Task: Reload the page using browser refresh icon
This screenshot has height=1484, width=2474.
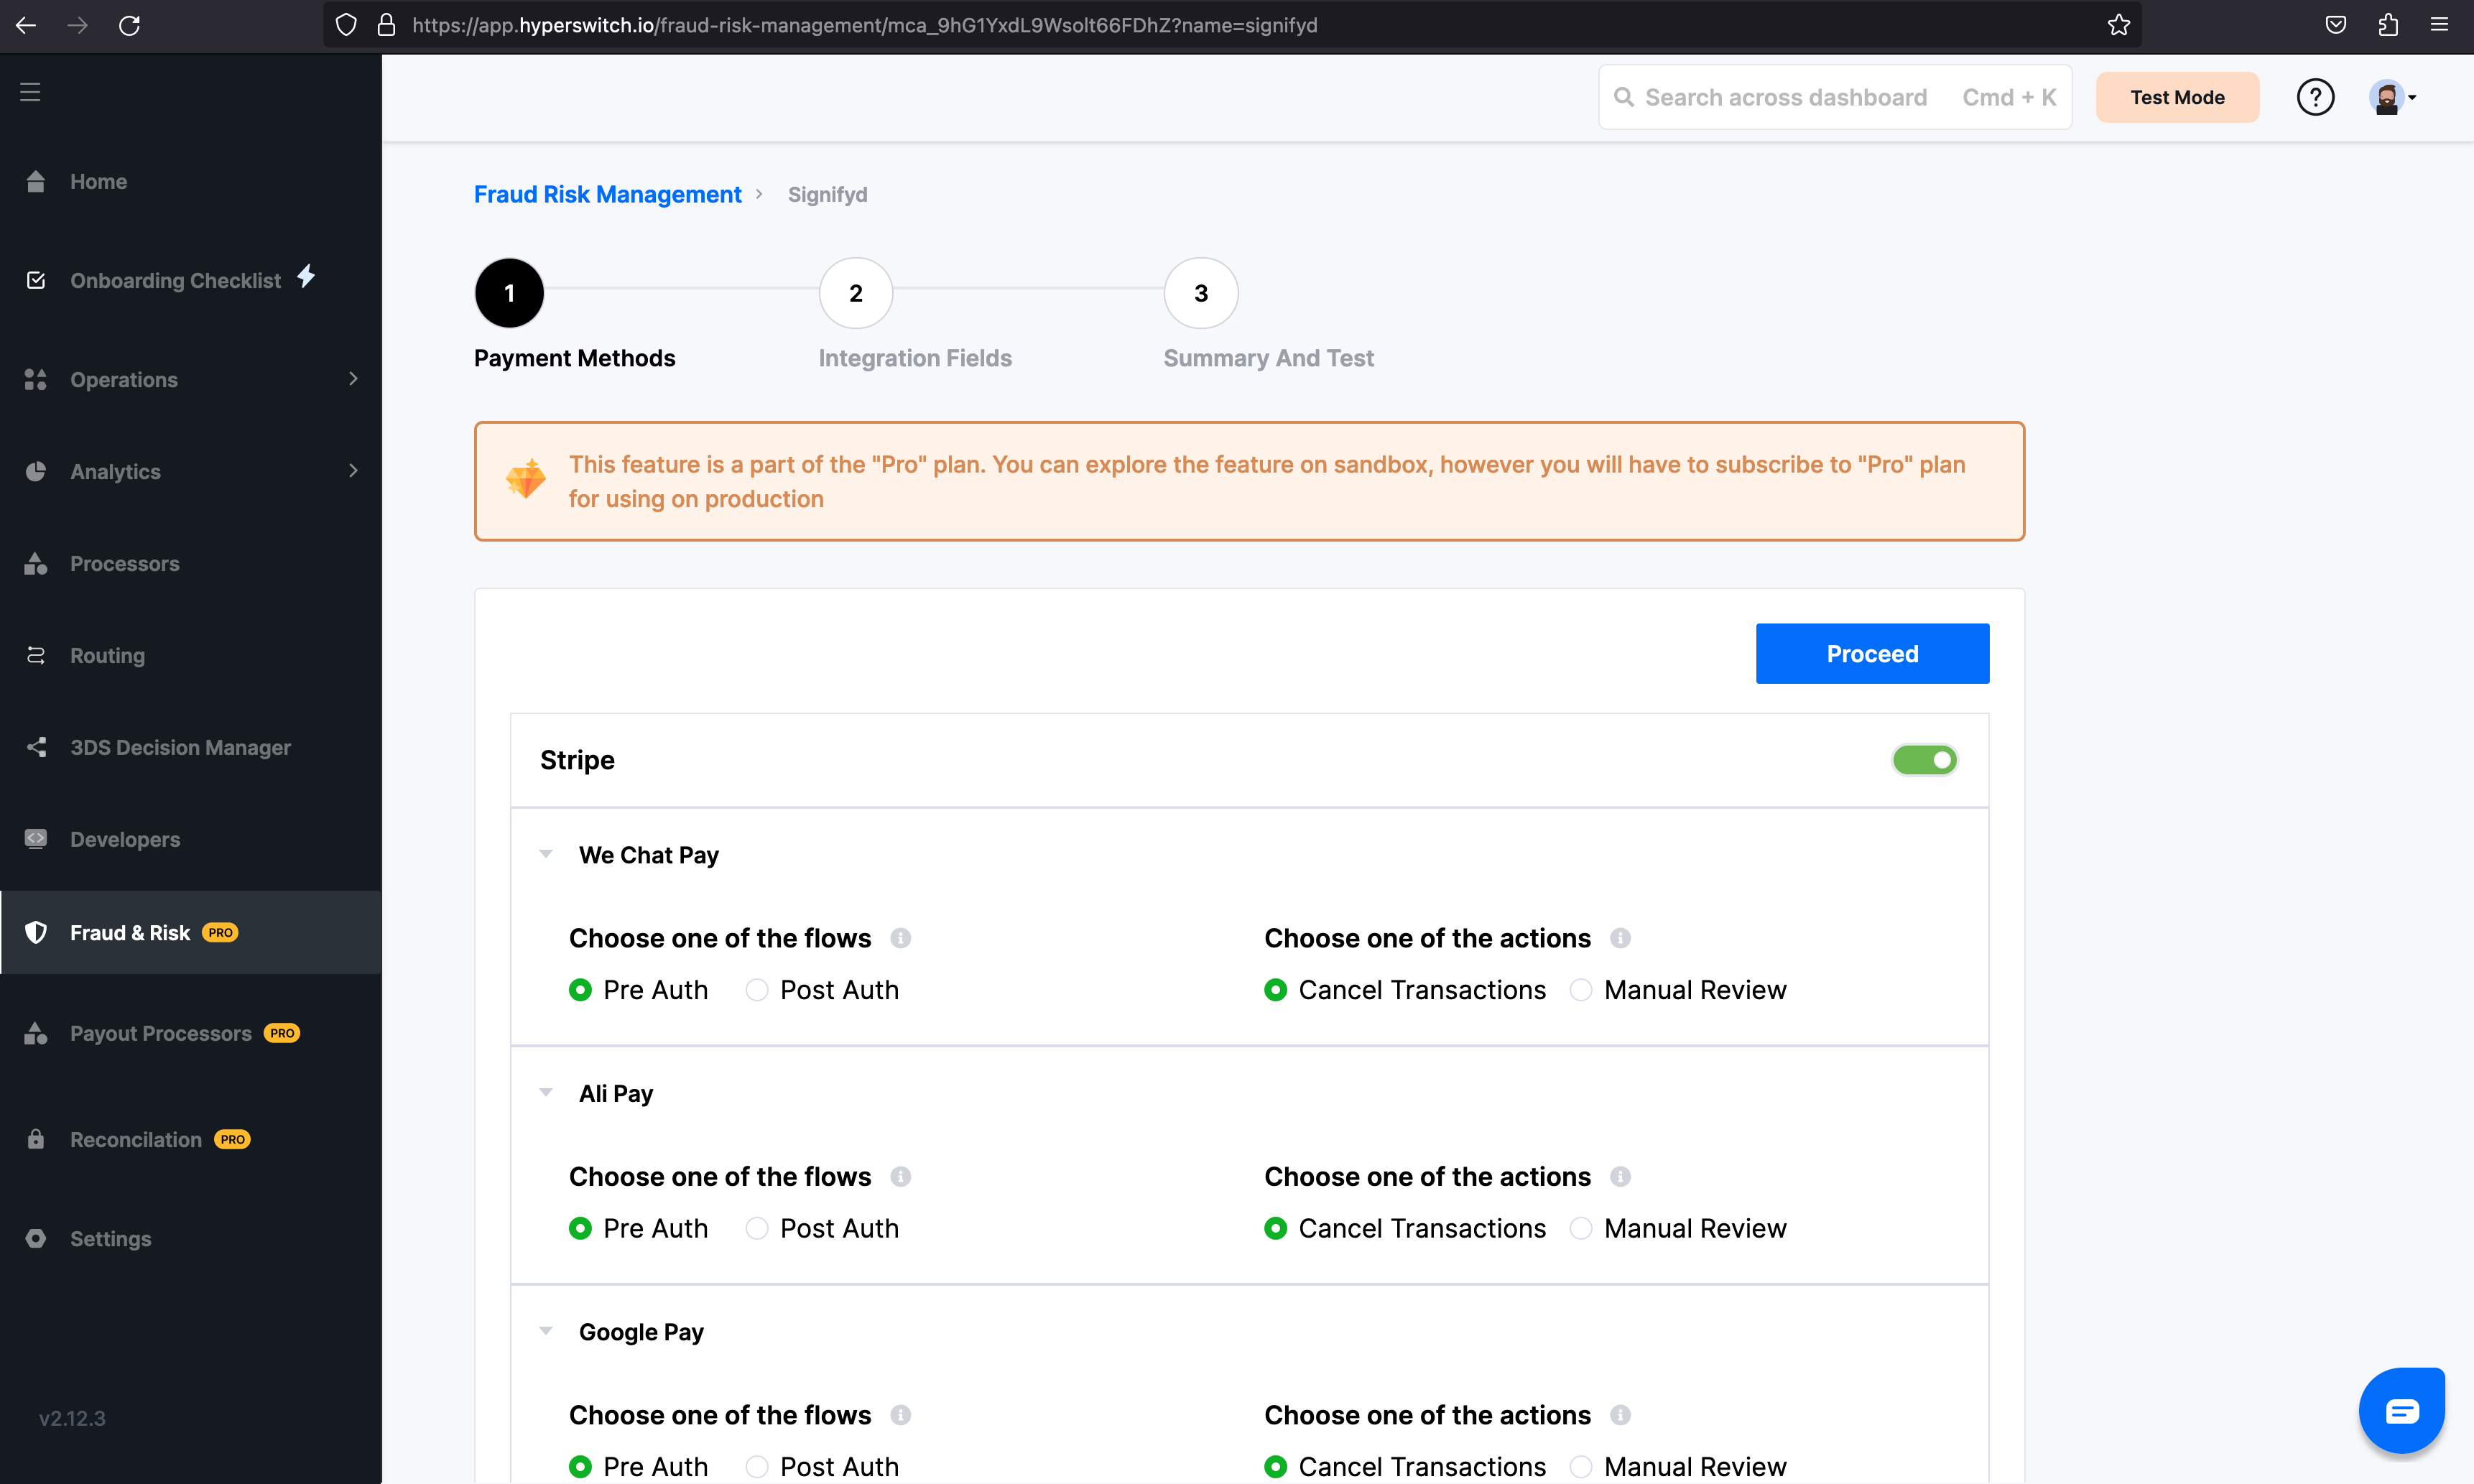Action: 129,25
